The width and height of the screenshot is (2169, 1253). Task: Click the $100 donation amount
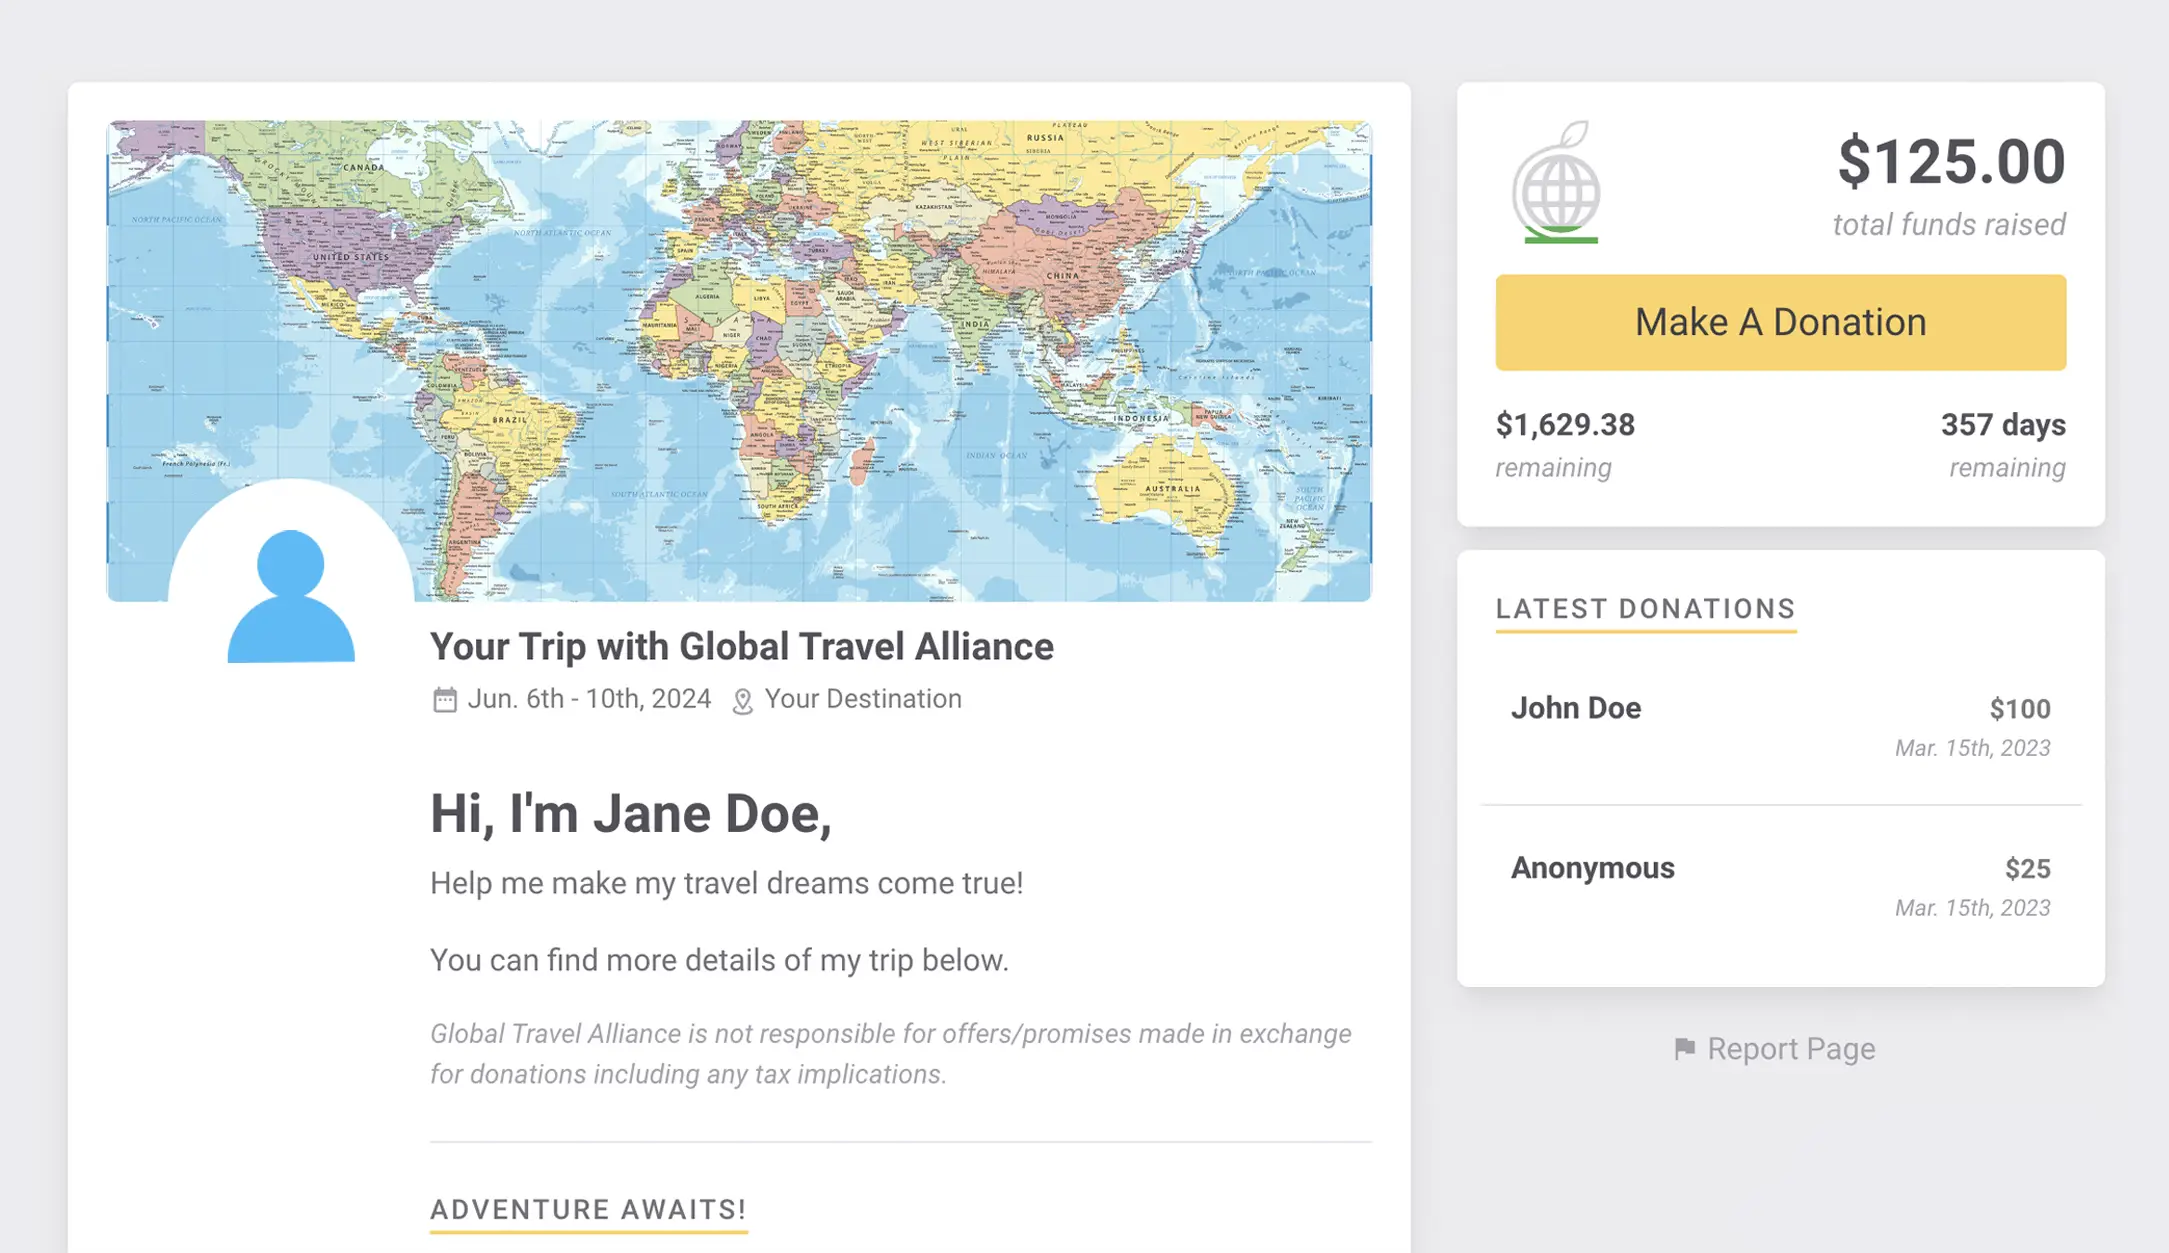coord(2019,709)
